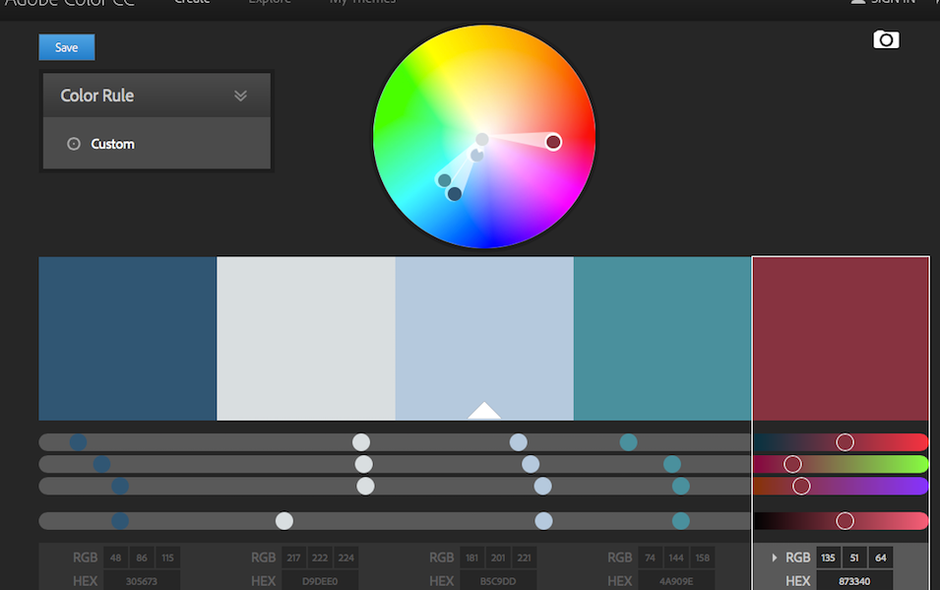Click the HEX field showing 305673
This screenshot has height=590, width=940.
141,581
